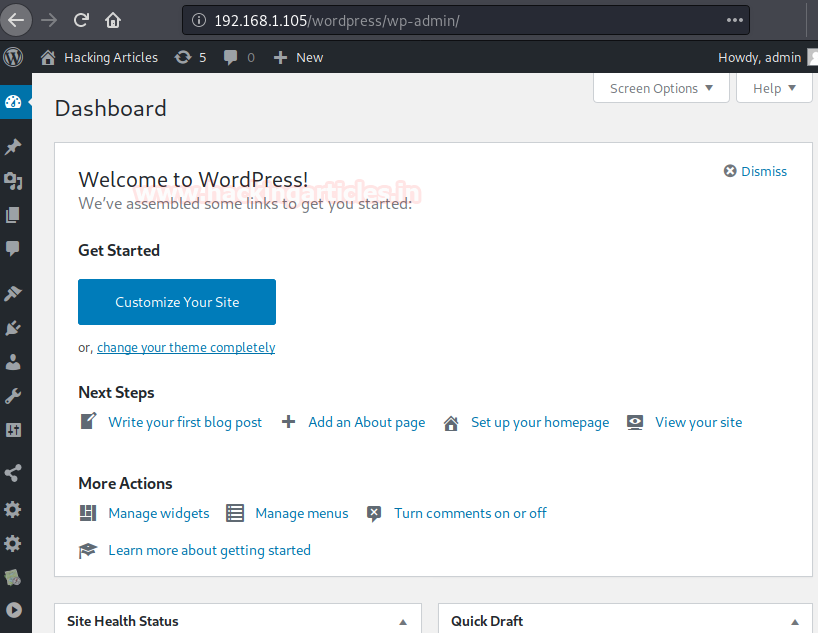Screen dimensions: 818x633
Task: Open Appearance paintbrush sidebar icon
Action: point(13,293)
